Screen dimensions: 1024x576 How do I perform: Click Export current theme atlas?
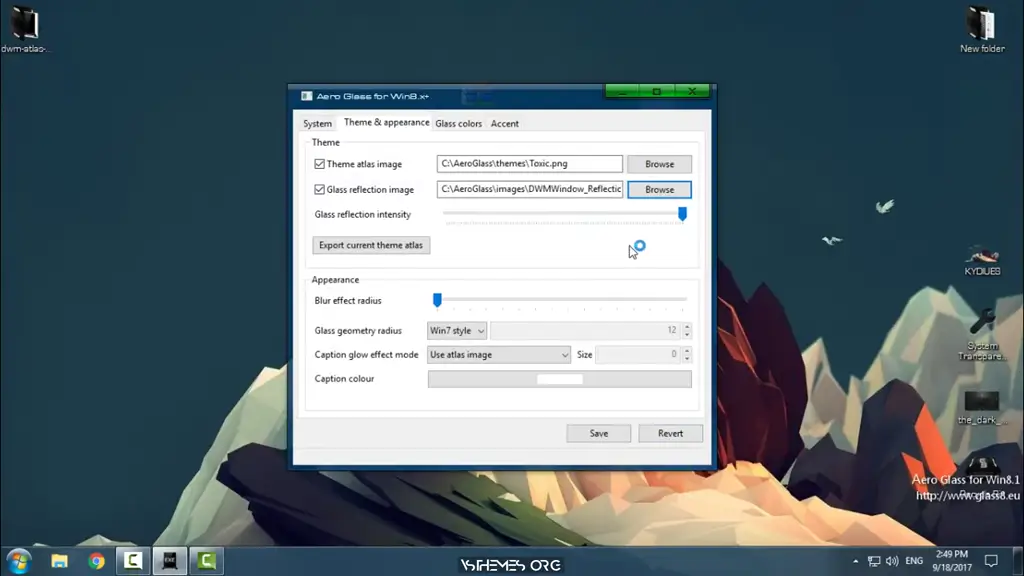coord(371,245)
